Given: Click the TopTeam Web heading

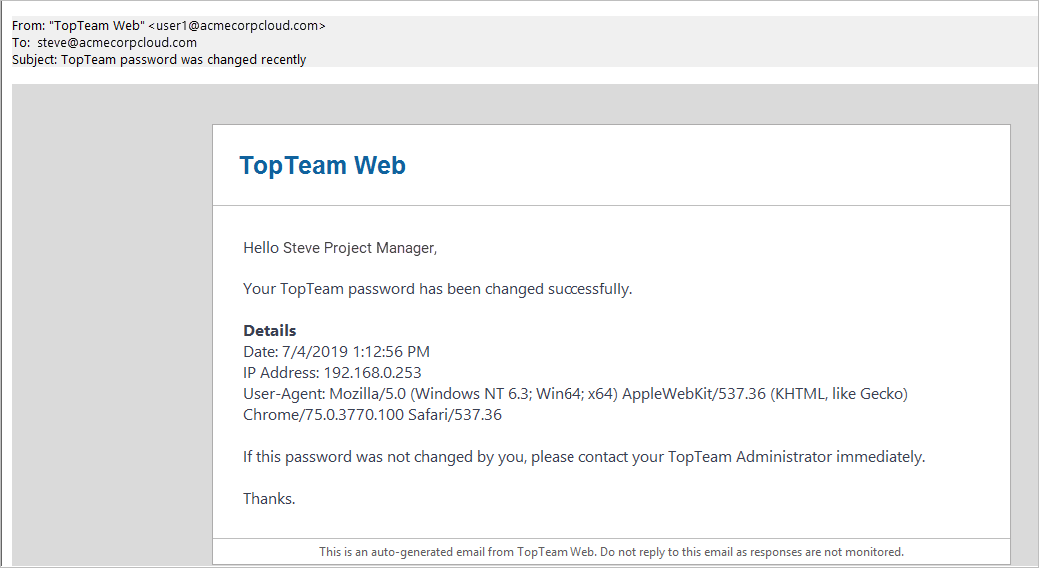Looking at the screenshot, I should point(322,165).
